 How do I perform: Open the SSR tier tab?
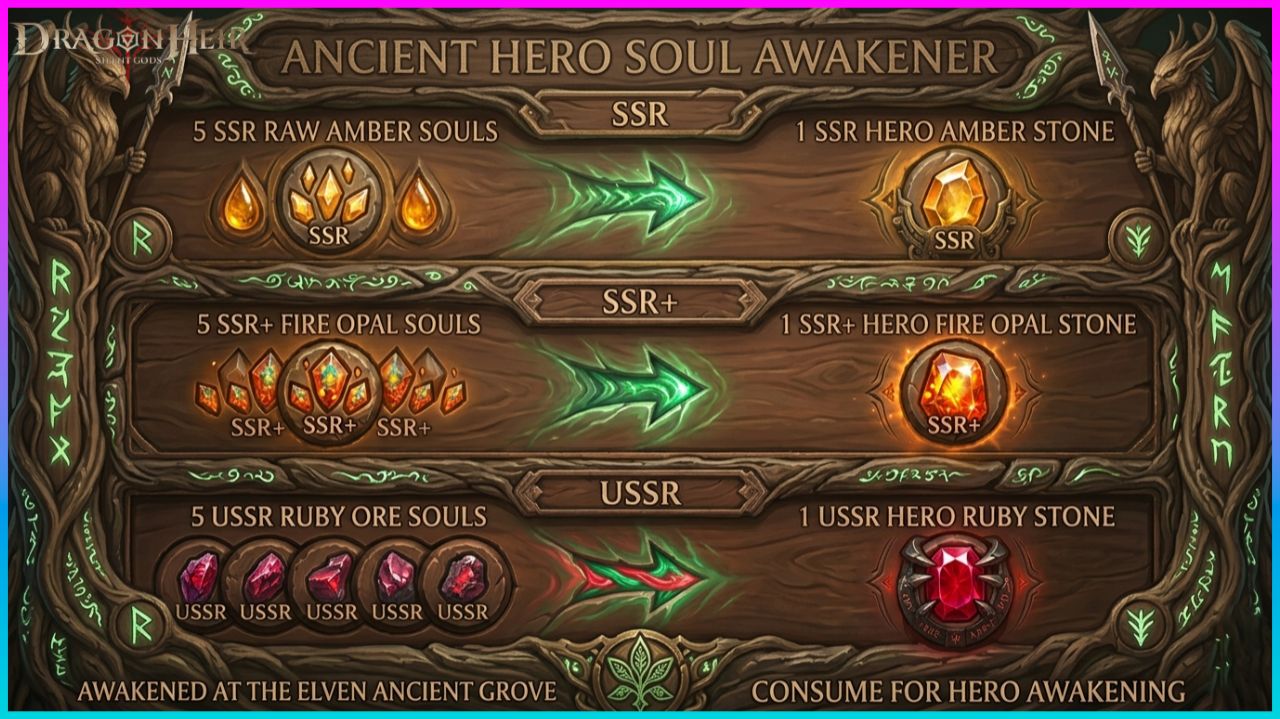pos(640,113)
